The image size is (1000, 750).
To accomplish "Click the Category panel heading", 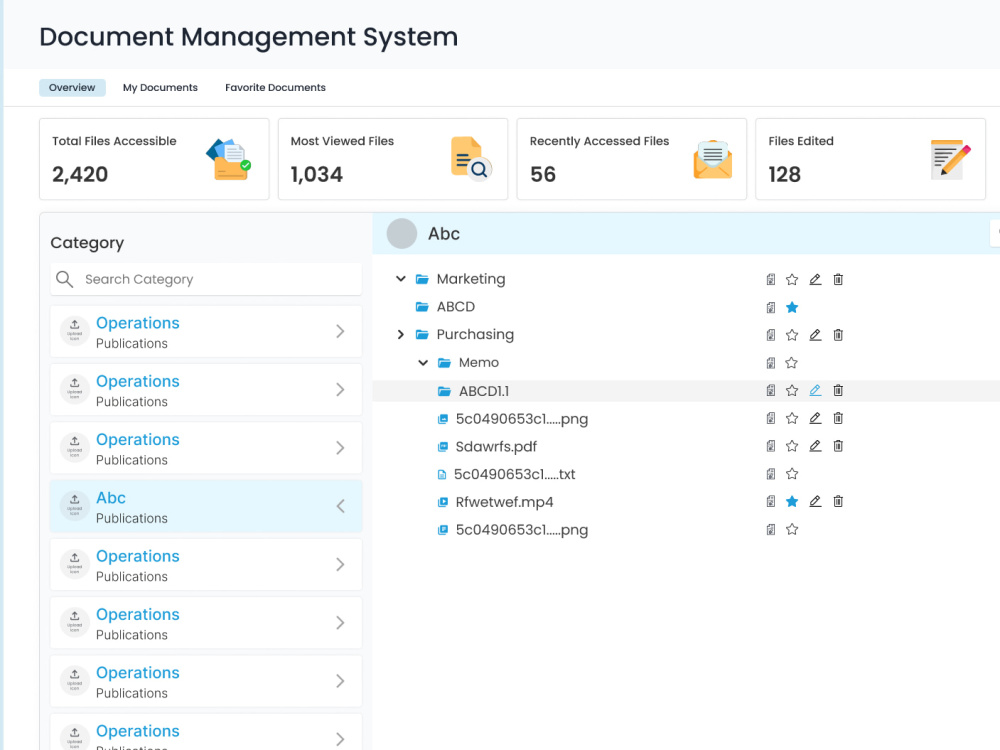I will (x=87, y=243).
